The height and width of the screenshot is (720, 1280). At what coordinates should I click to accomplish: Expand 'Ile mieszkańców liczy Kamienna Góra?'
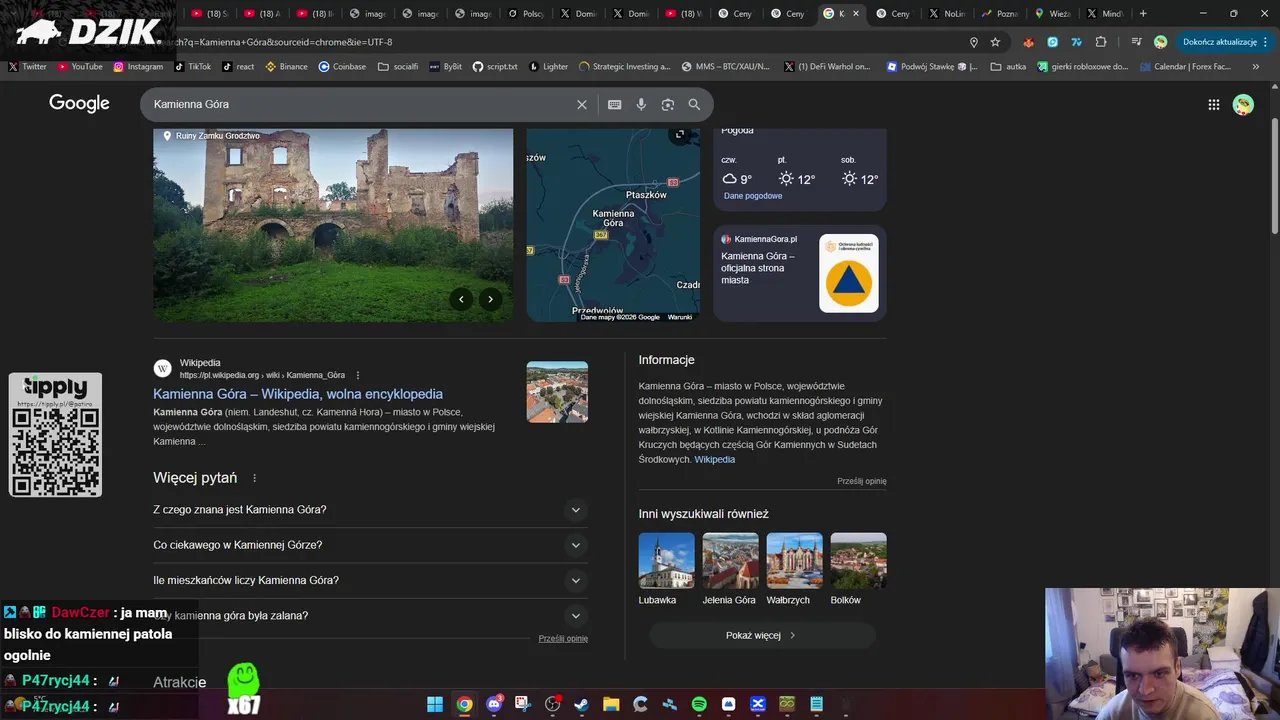point(368,580)
